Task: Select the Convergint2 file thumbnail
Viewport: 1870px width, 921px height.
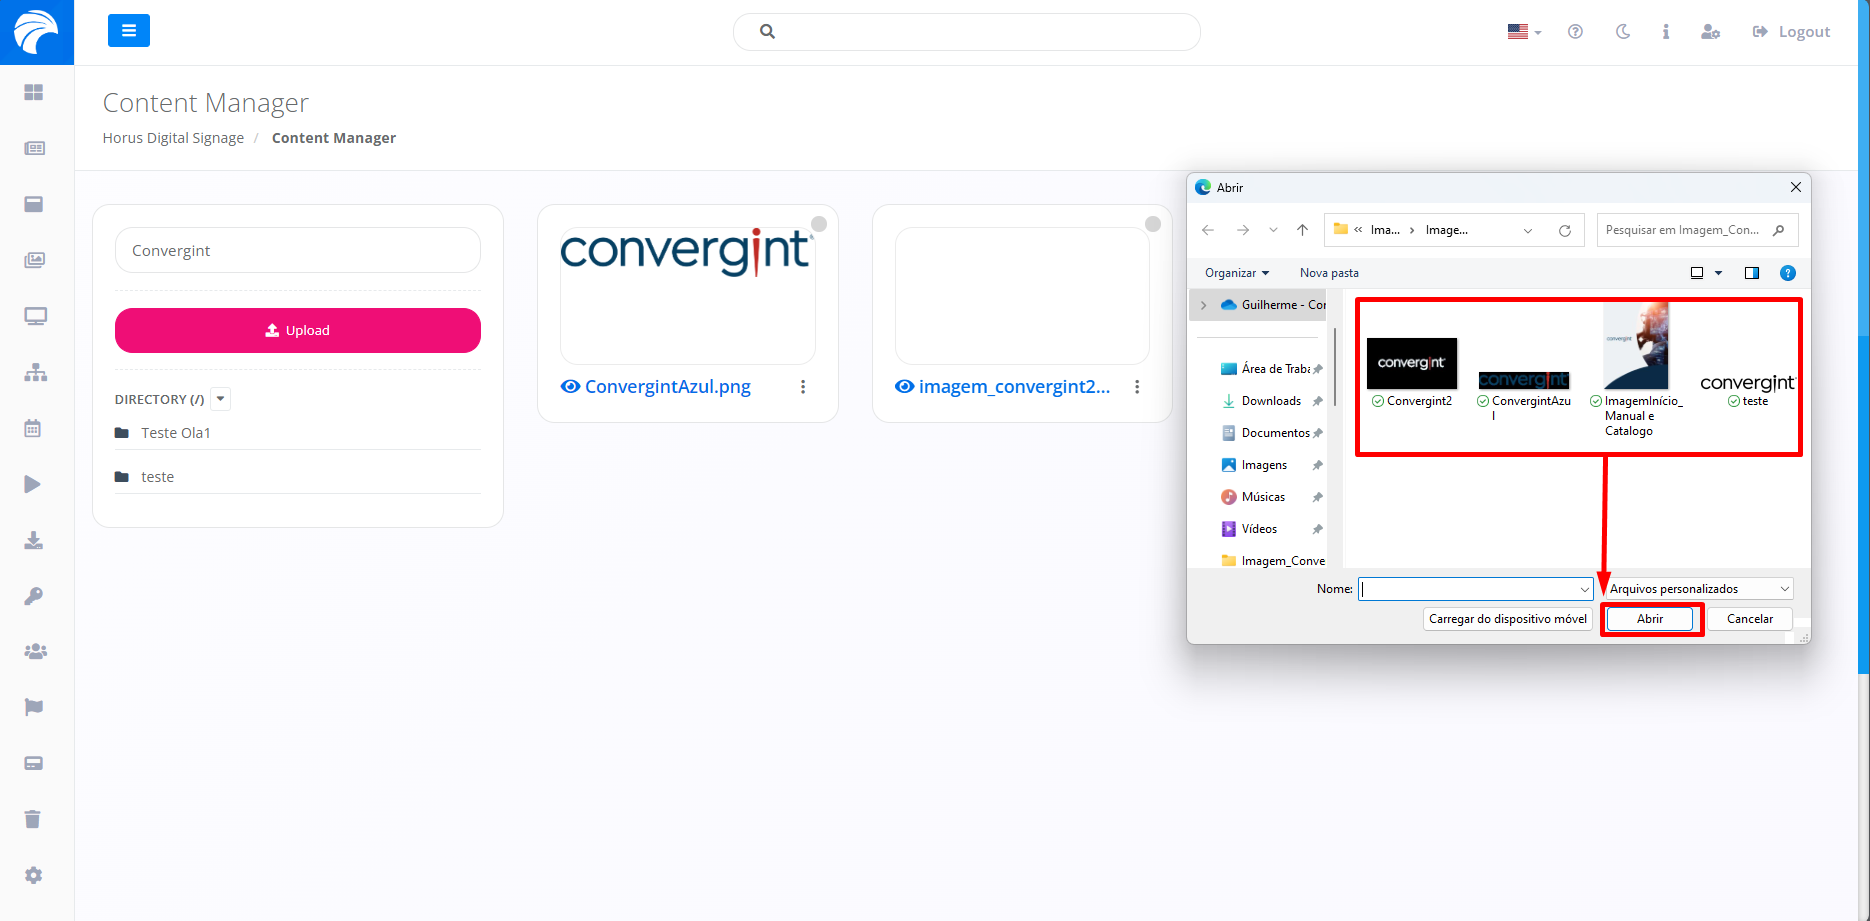Action: point(1411,365)
